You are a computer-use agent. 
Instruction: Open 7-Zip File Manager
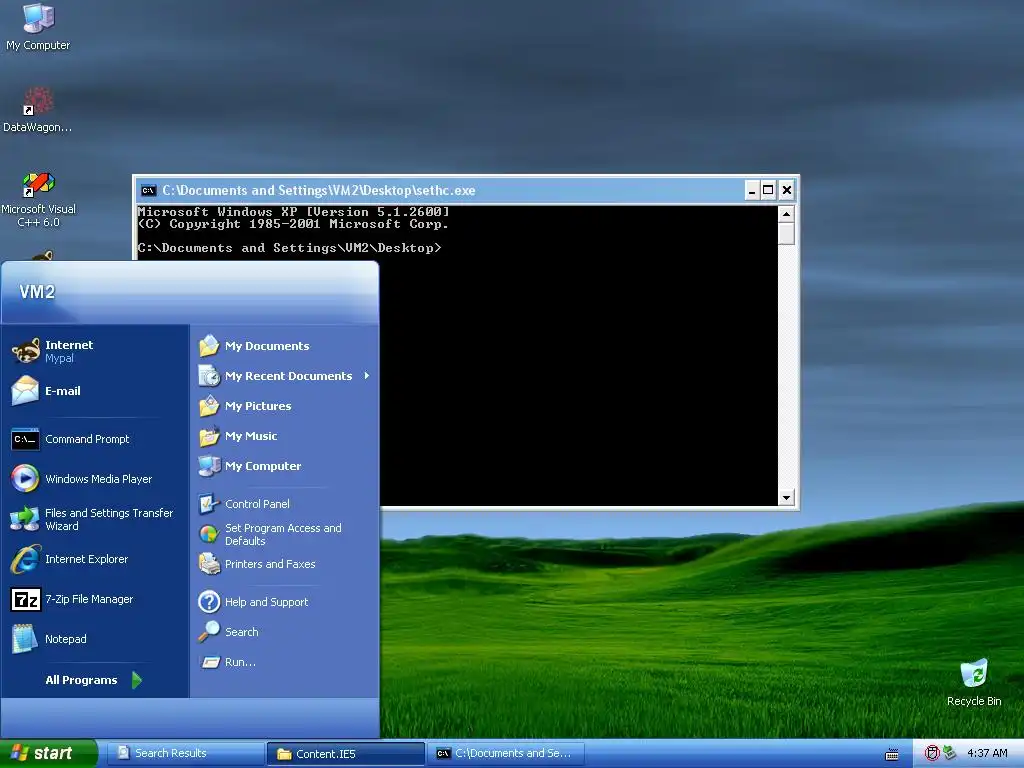95,599
